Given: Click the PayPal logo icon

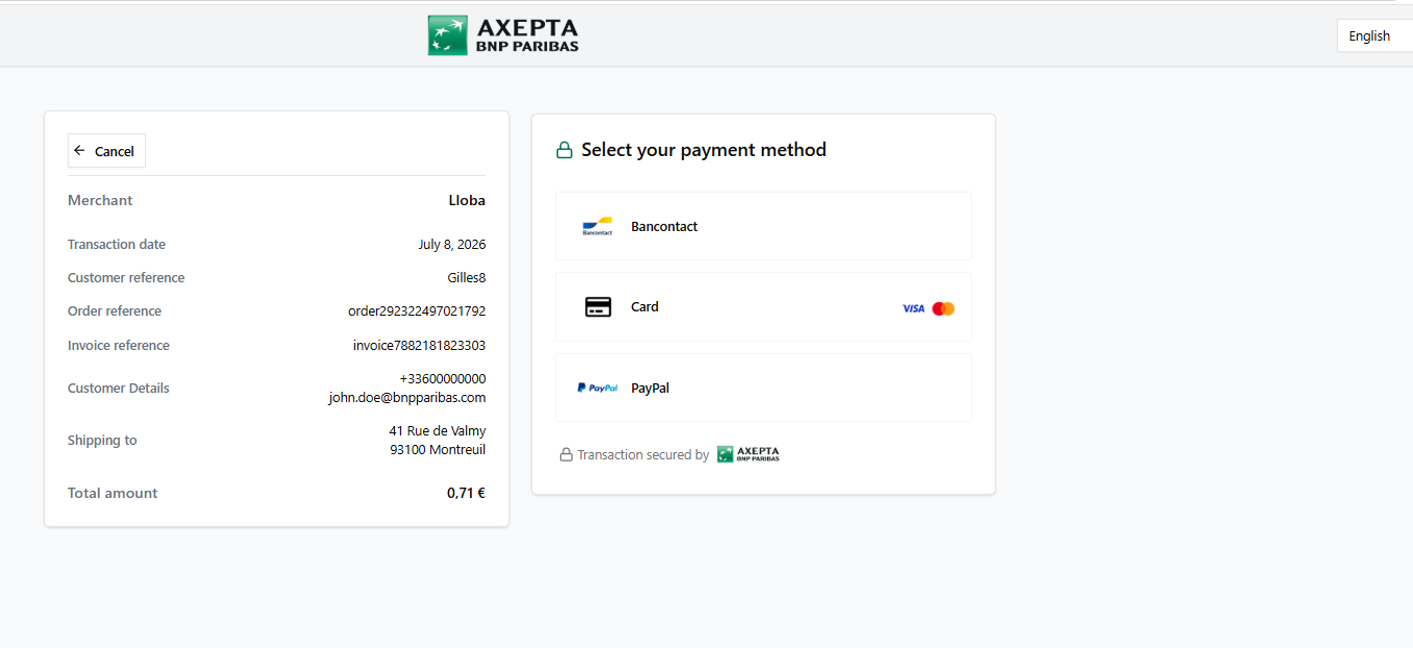Looking at the screenshot, I should pos(597,388).
